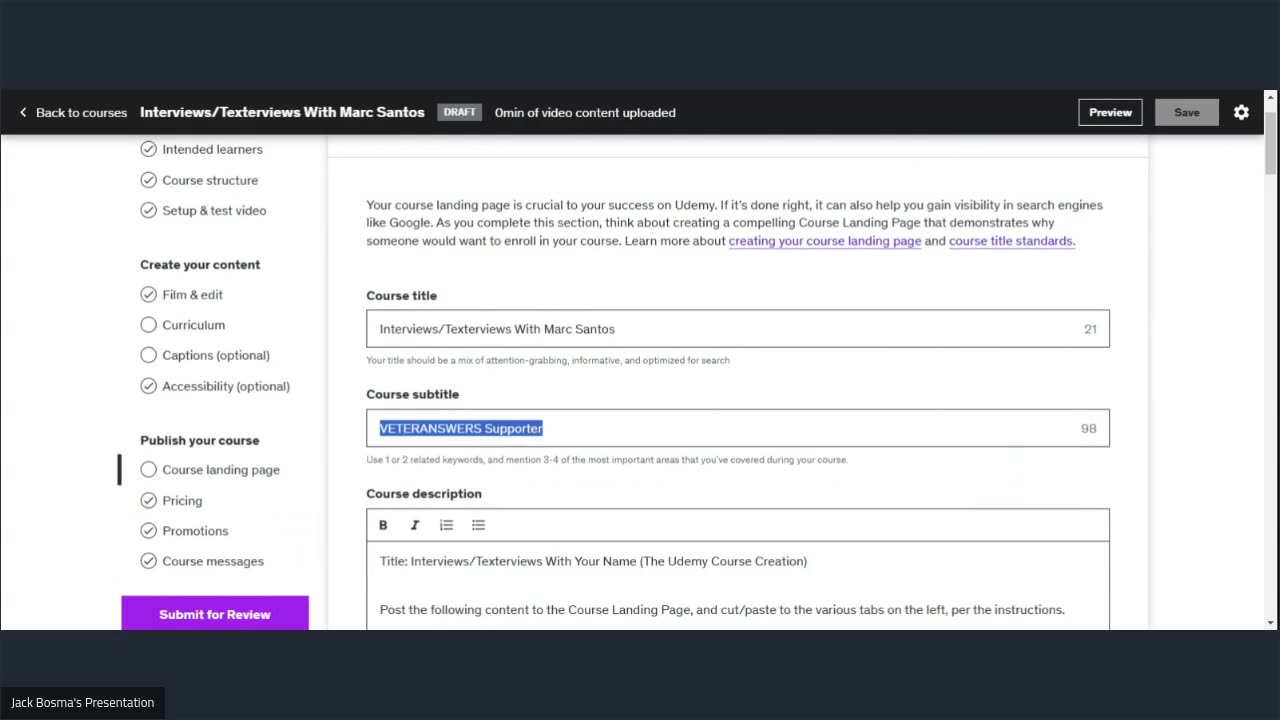Click the Accessibility (optional) check circle
Image resolution: width=1280 pixels, height=720 pixels.
pyautogui.click(x=149, y=386)
